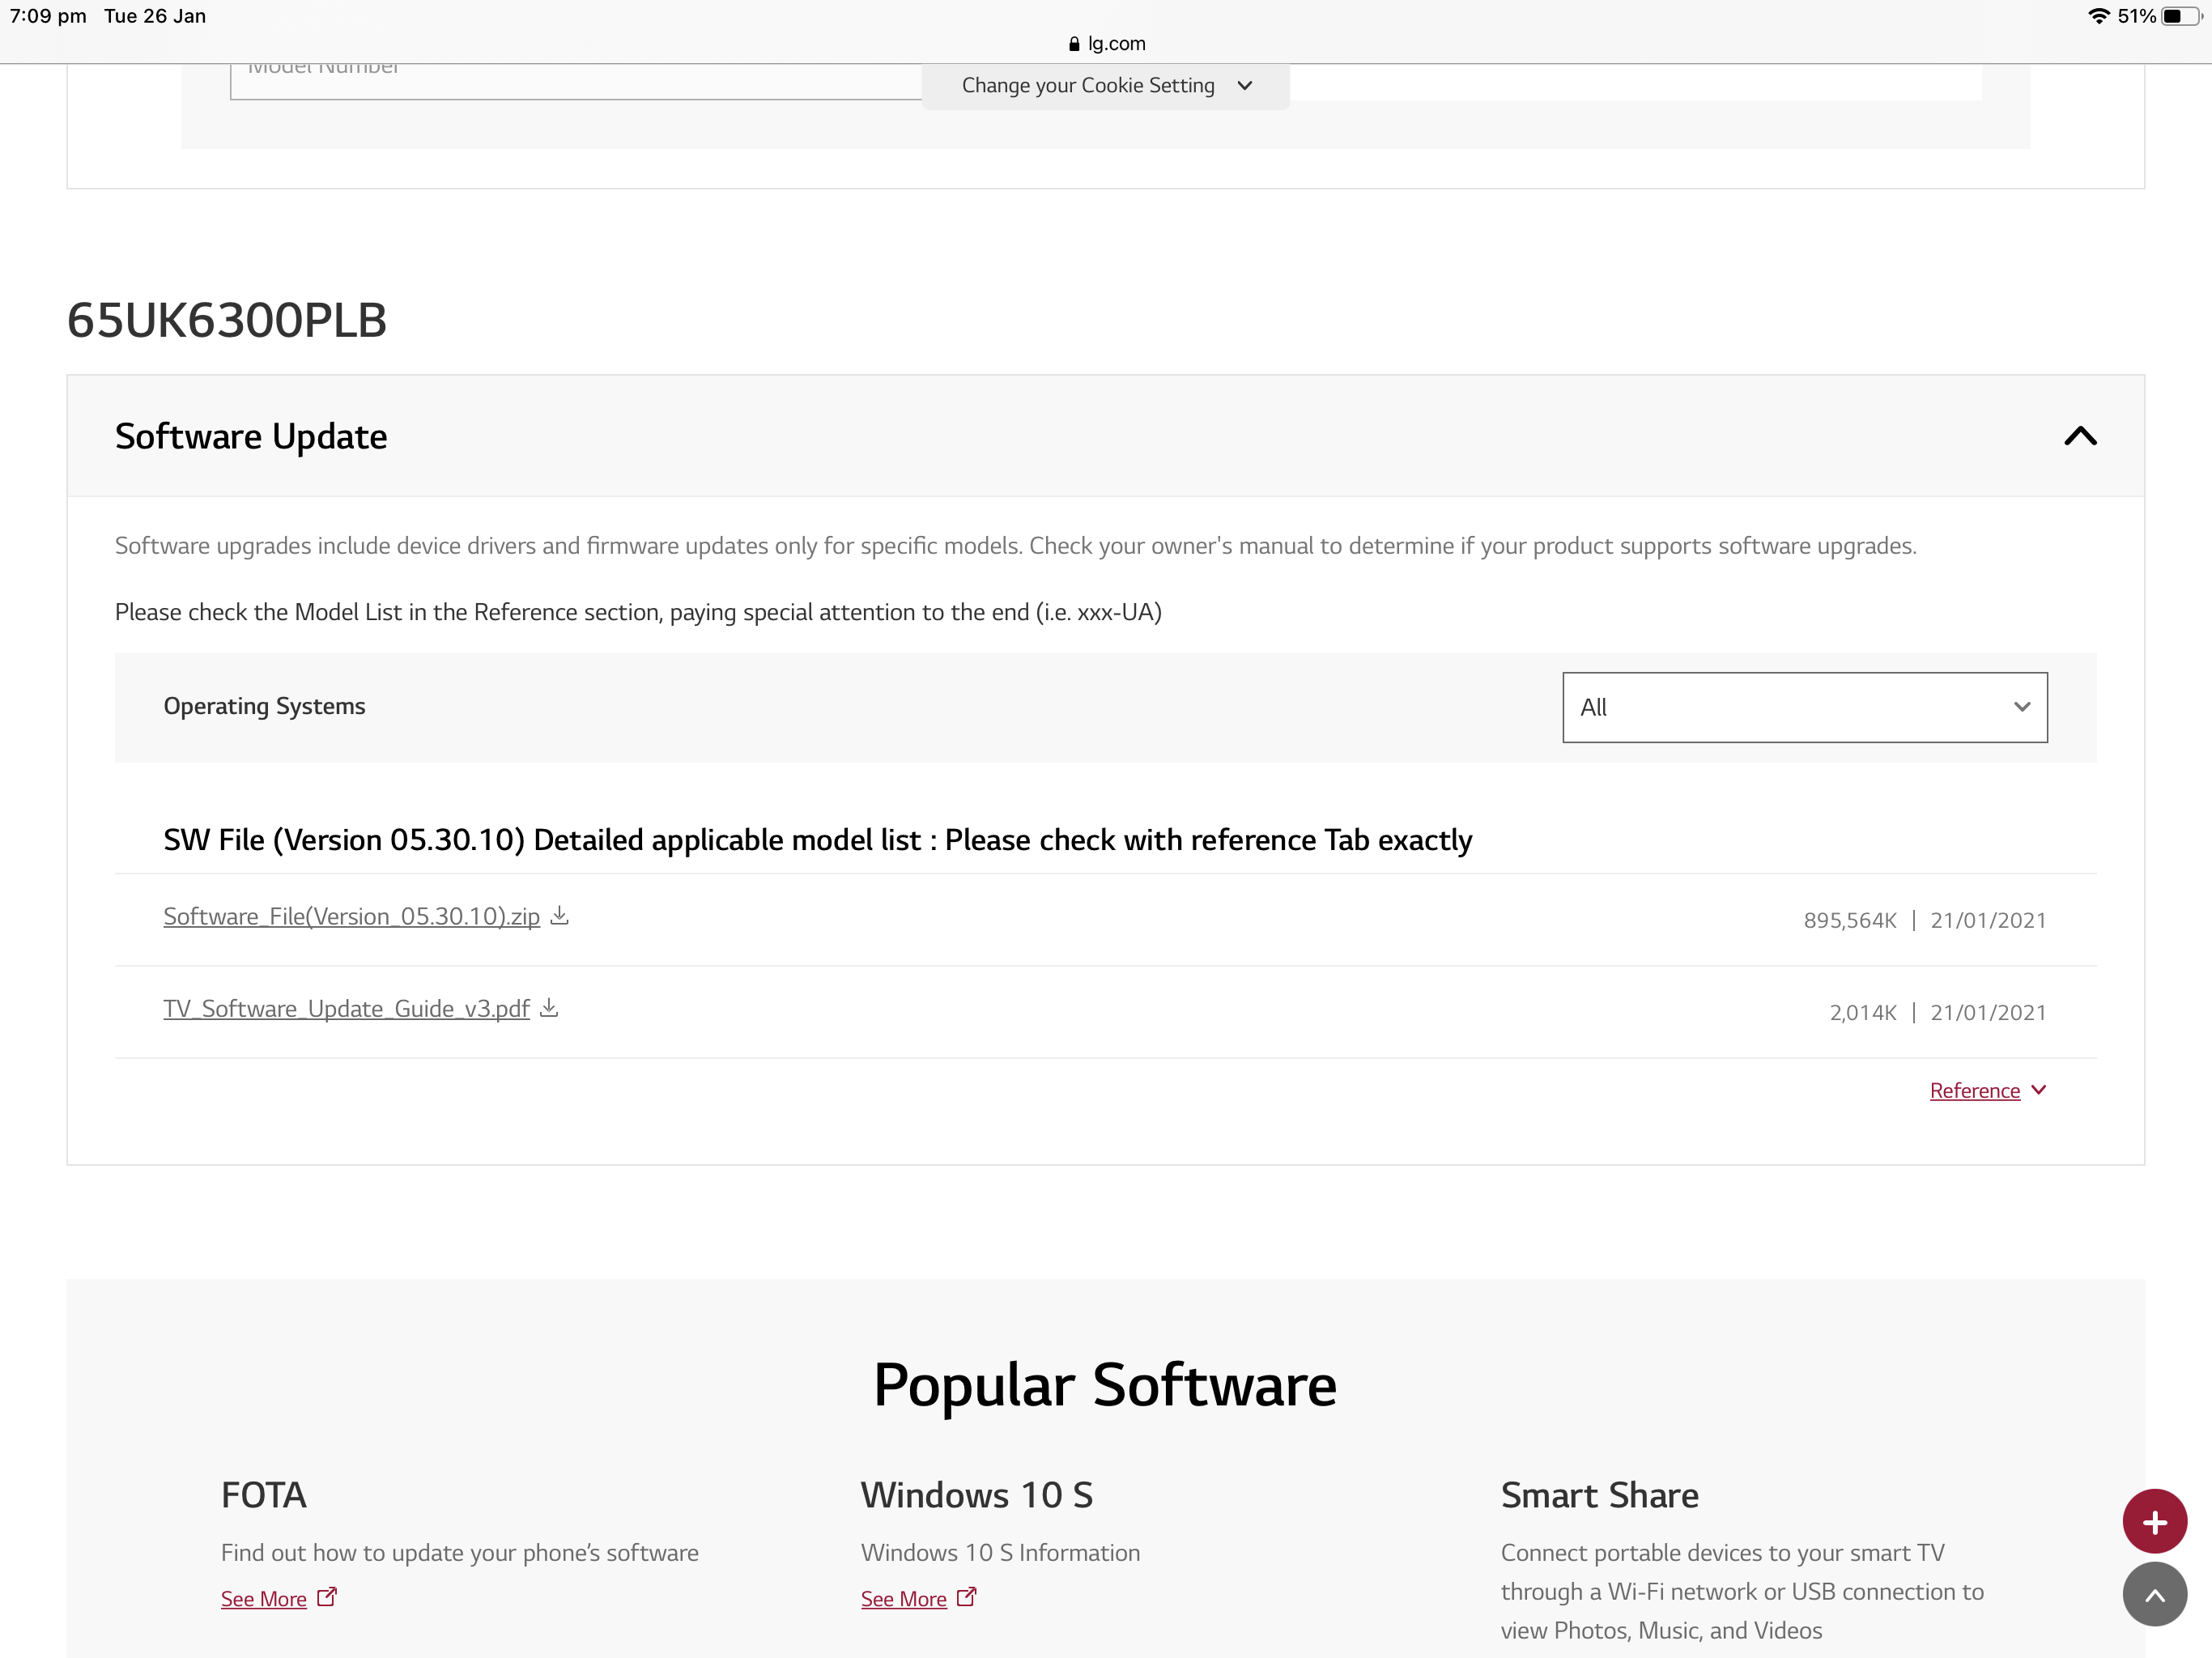The image size is (2212, 1658).
Task: Click the Popular Software heading
Action: point(1105,1385)
